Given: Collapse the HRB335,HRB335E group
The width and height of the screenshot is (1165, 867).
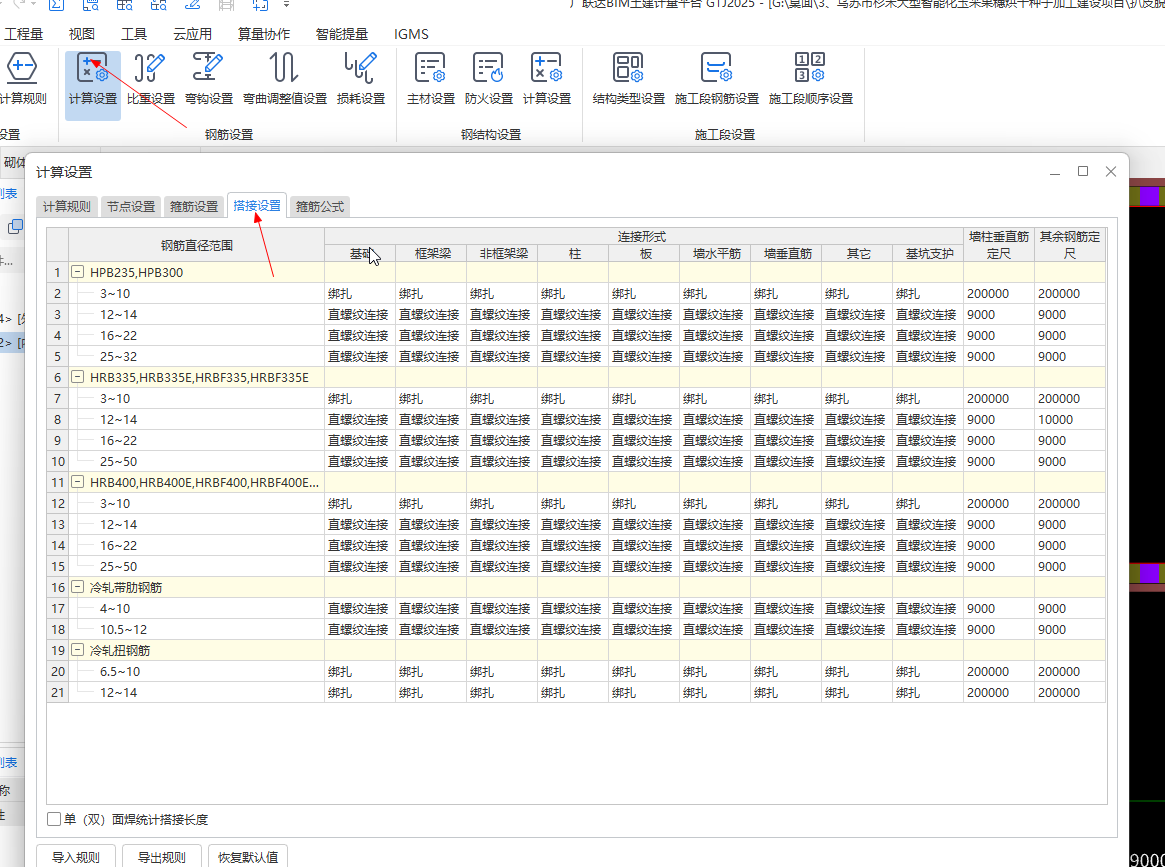Looking at the screenshot, I should [x=77, y=377].
